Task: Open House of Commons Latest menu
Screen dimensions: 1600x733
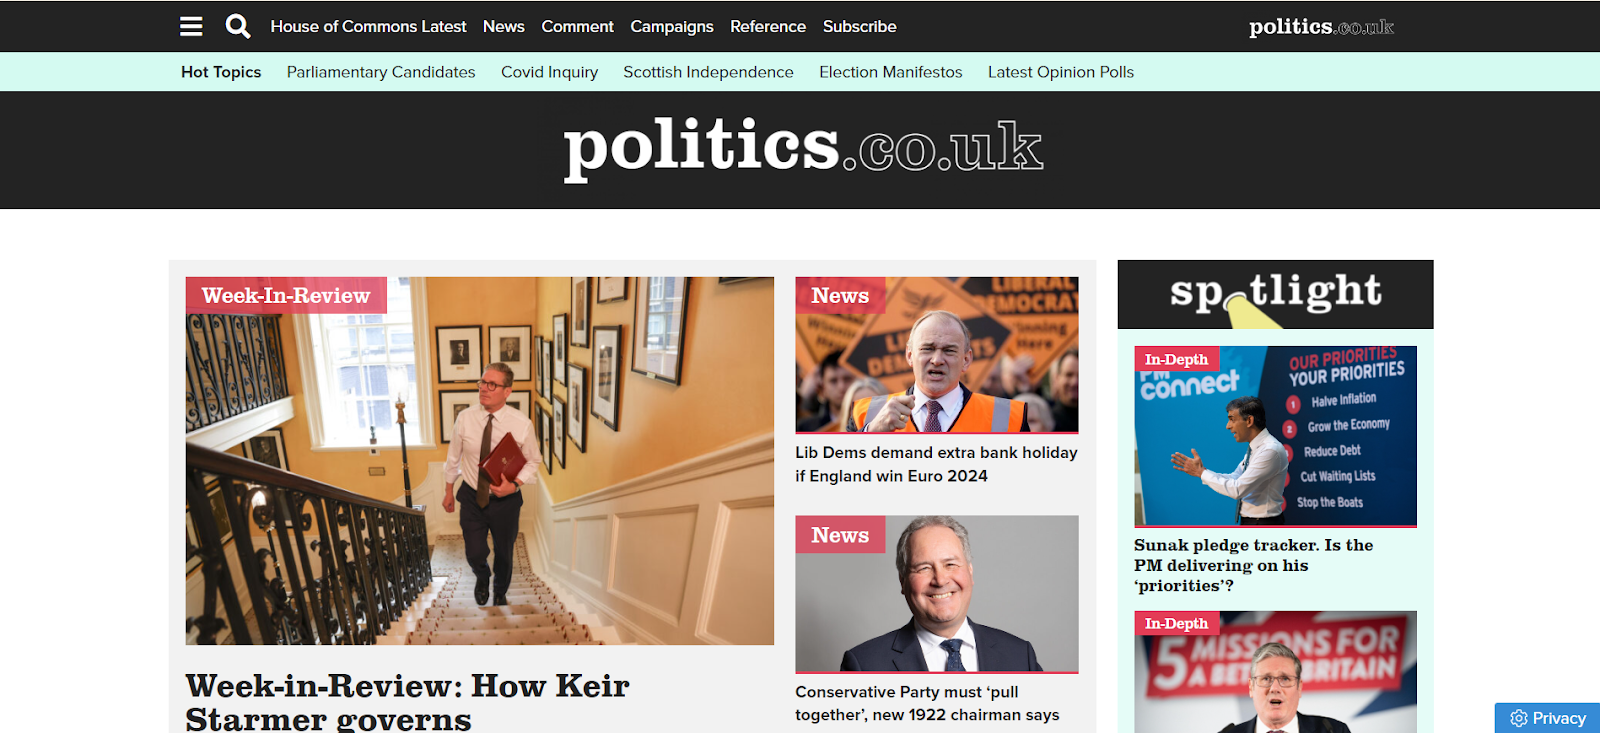Action: click(x=368, y=26)
